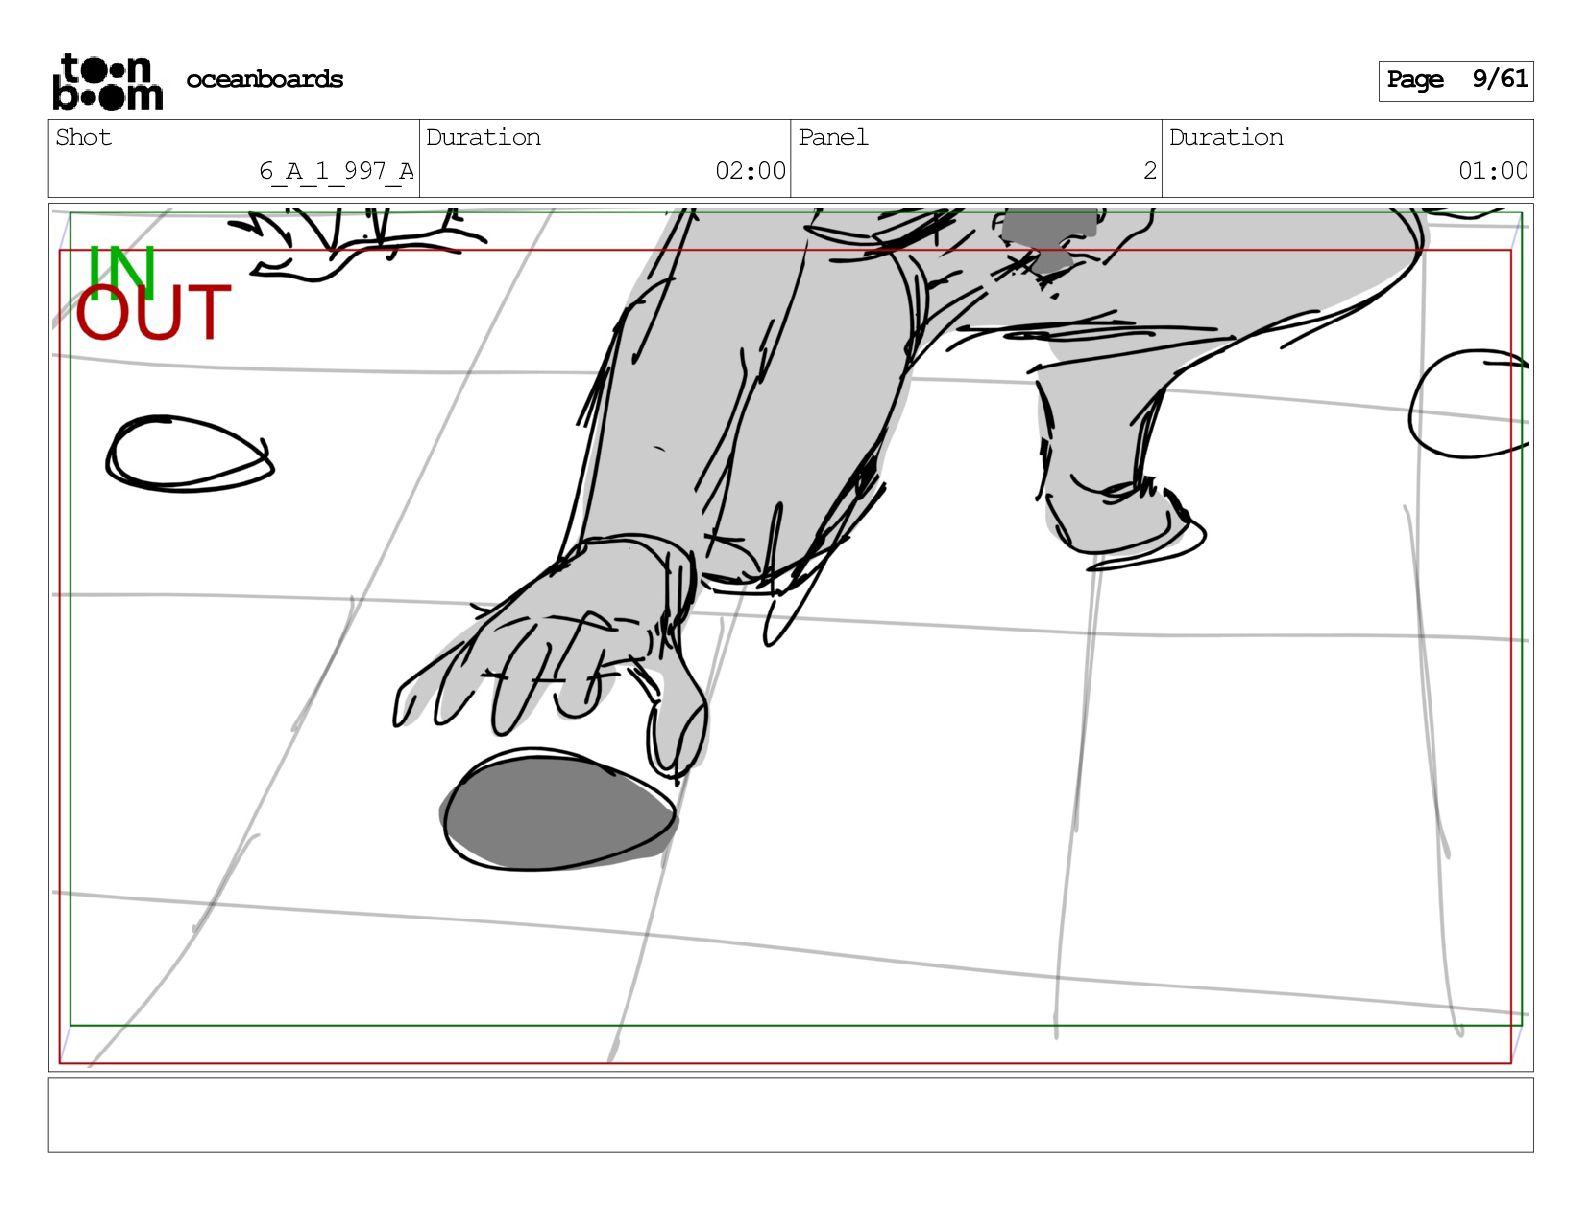The height and width of the screenshot is (1224, 1584).
Task: Click the 'Shot' header label
Action: (84, 137)
